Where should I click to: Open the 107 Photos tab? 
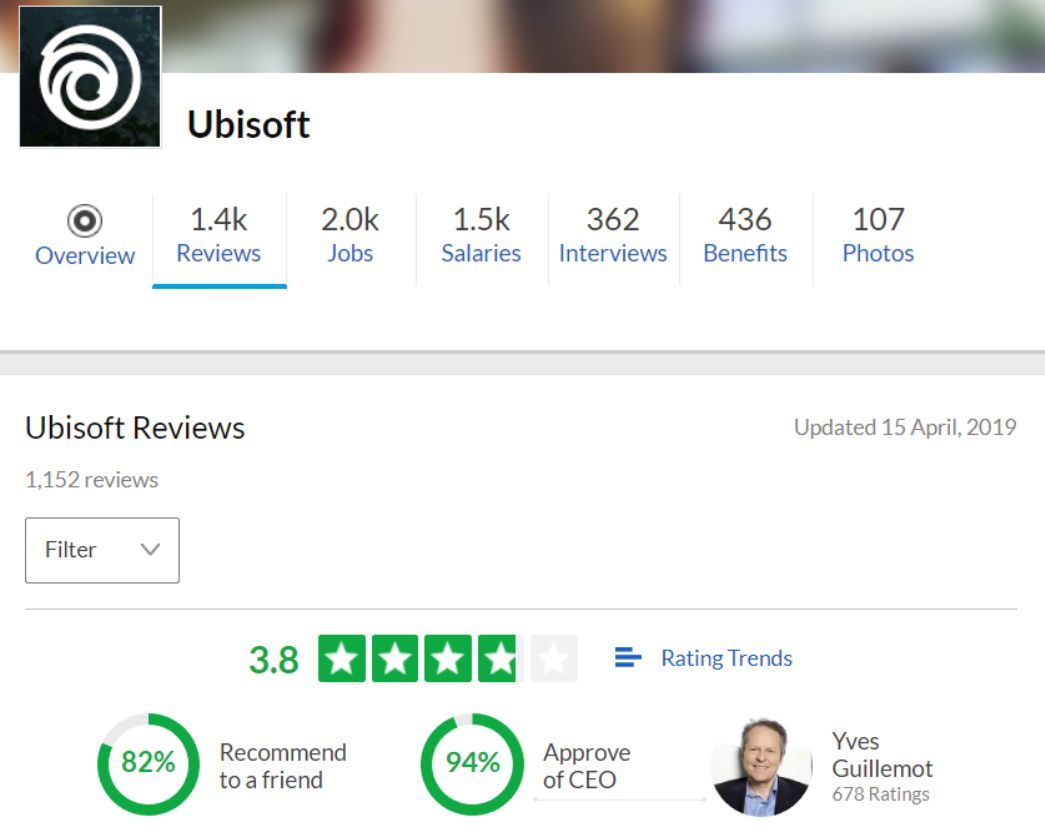pos(878,236)
